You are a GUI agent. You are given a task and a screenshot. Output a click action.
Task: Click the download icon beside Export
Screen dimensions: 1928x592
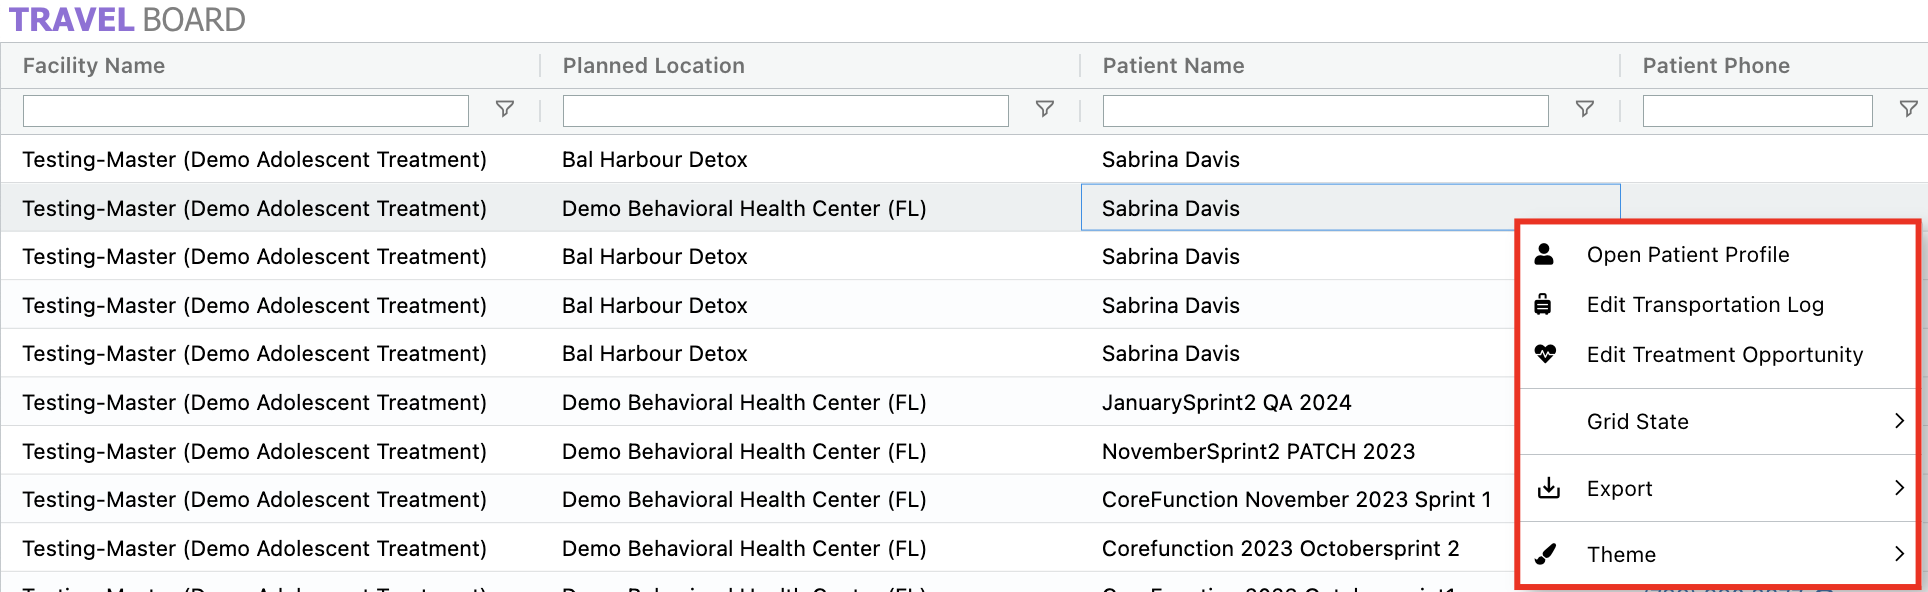pos(1548,488)
